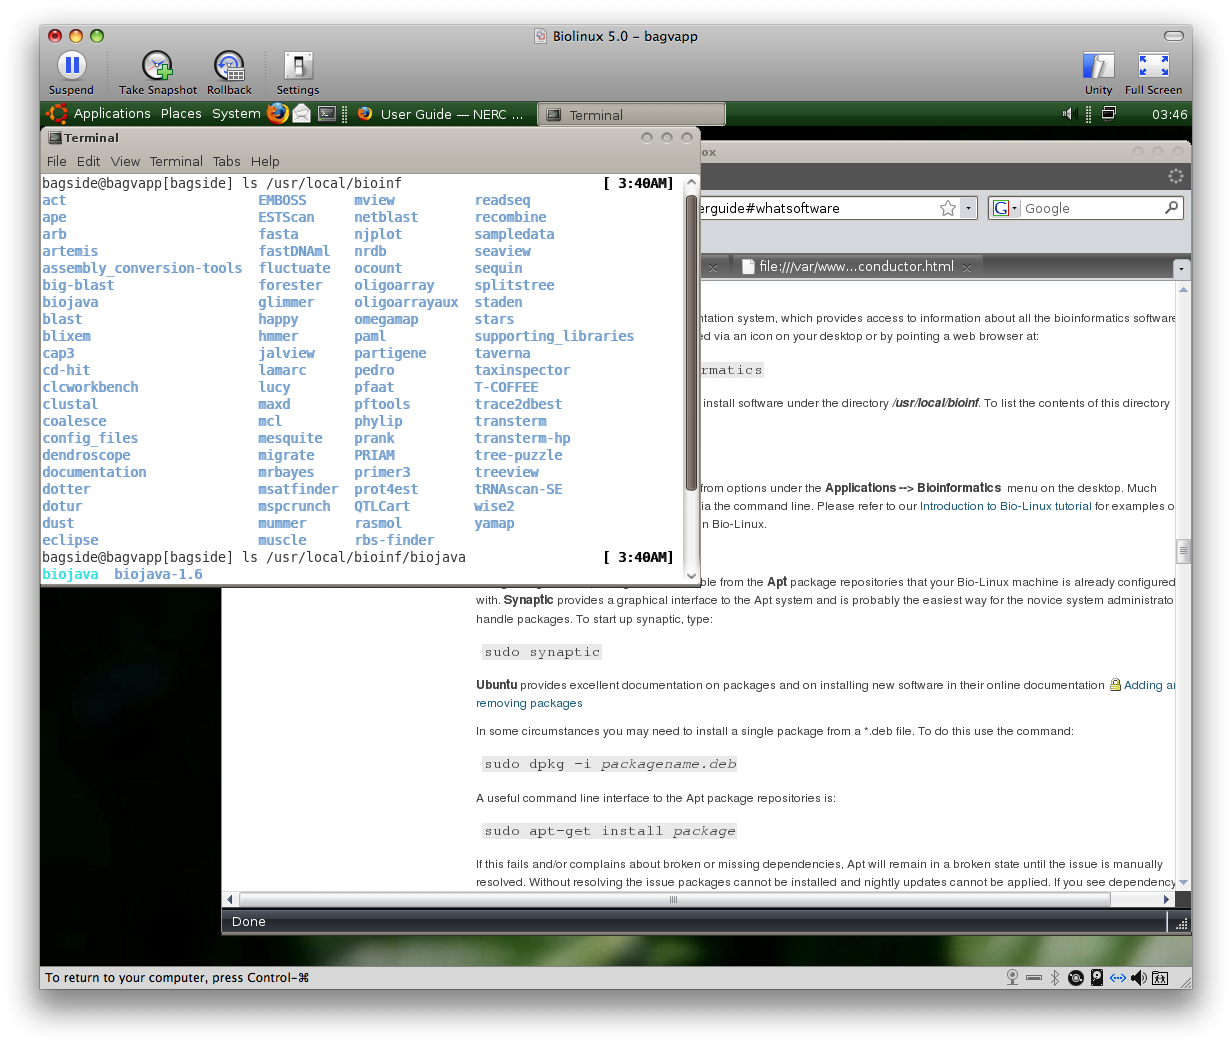The height and width of the screenshot is (1044, 1232).
Task: Switch to Unity view mode
Action: click(x=1098, y=67)
